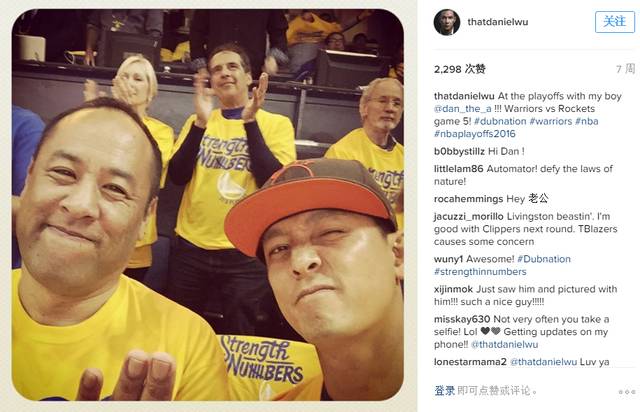Click the main selfie photo

coord(208,205)
